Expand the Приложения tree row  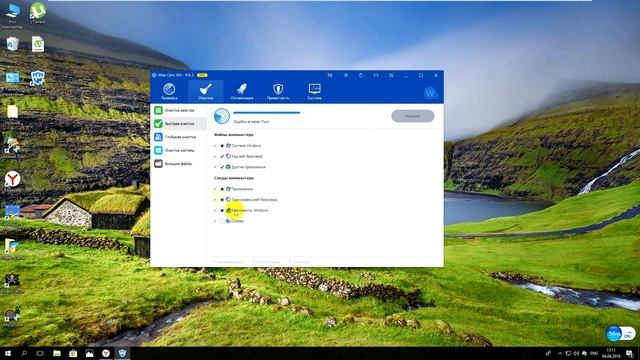215,189
